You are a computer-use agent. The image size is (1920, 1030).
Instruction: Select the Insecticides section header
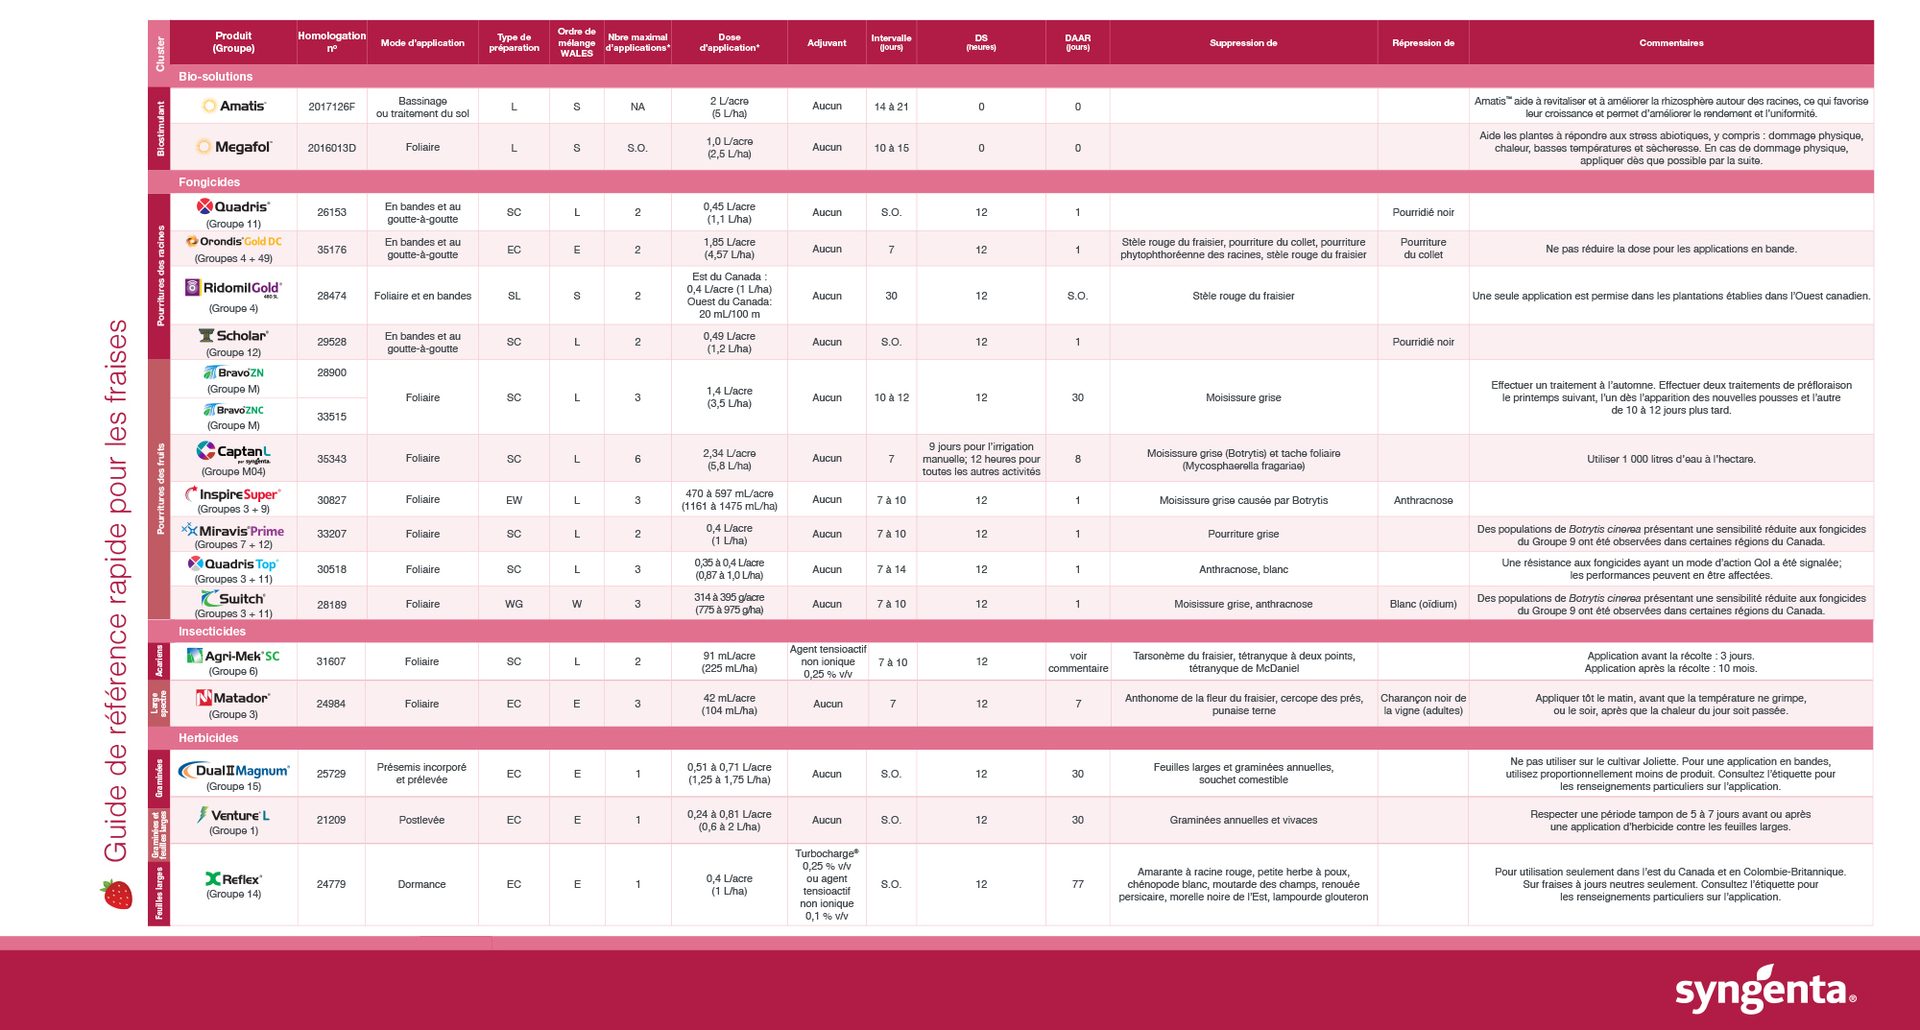click(212, 631)
